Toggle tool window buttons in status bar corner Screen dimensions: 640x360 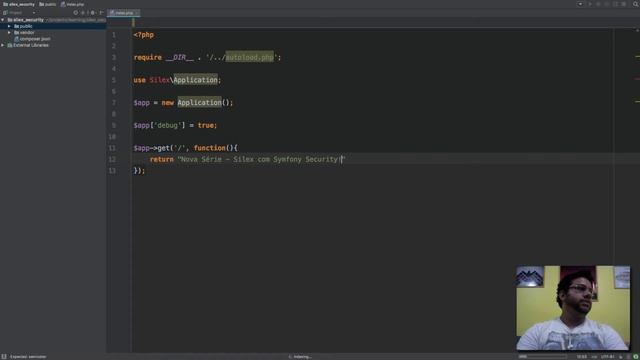click(x=4, y=357)
